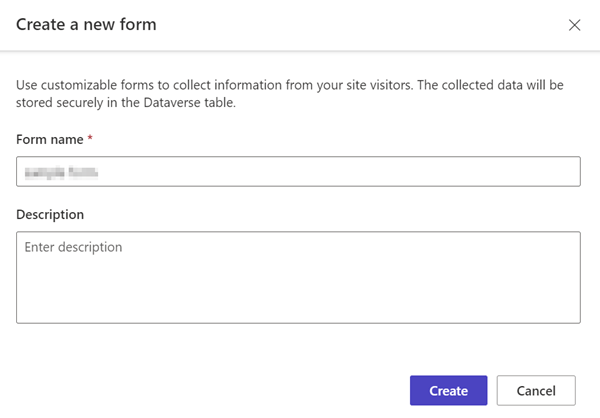The image size is (600, 418).
Task: Click the Create button
Action: pyautogui.click(x=448, y=390)
